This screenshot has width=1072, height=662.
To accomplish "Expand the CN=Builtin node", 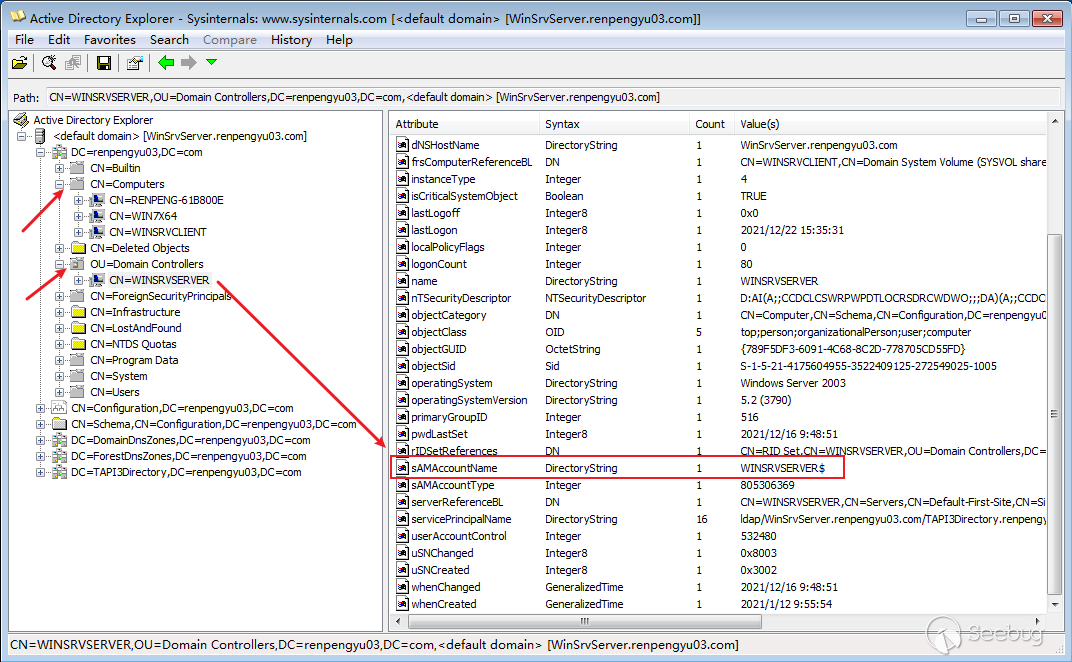I will click(x=59, y=168).
